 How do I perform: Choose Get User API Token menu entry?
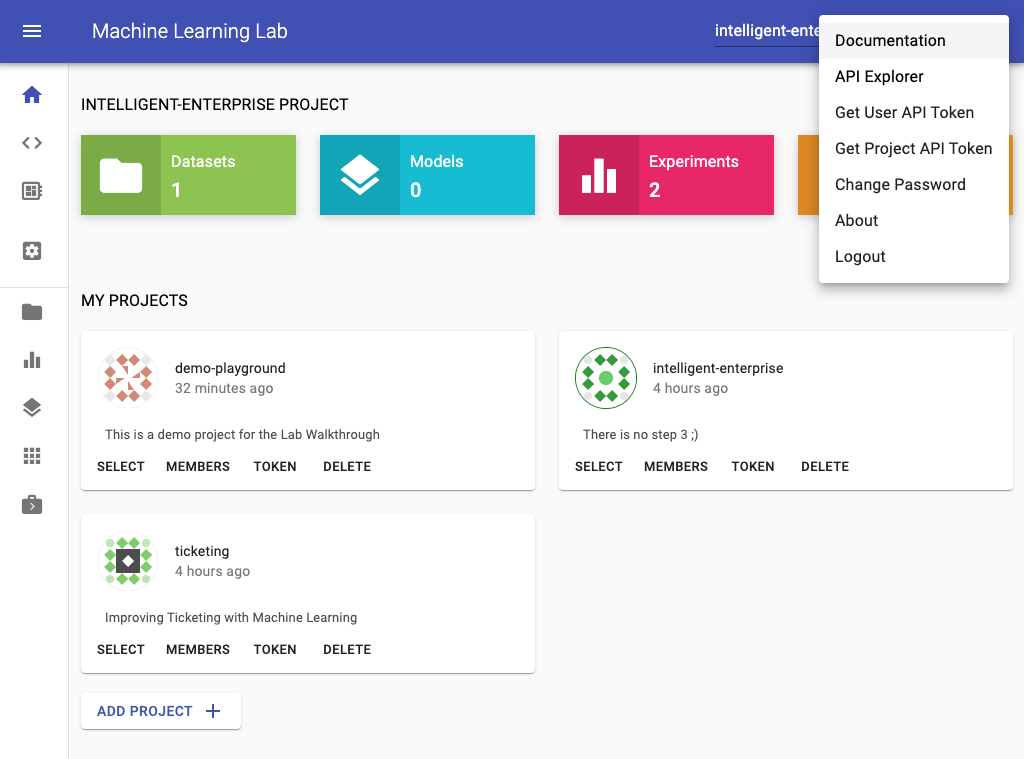click(x=904, y=113)
